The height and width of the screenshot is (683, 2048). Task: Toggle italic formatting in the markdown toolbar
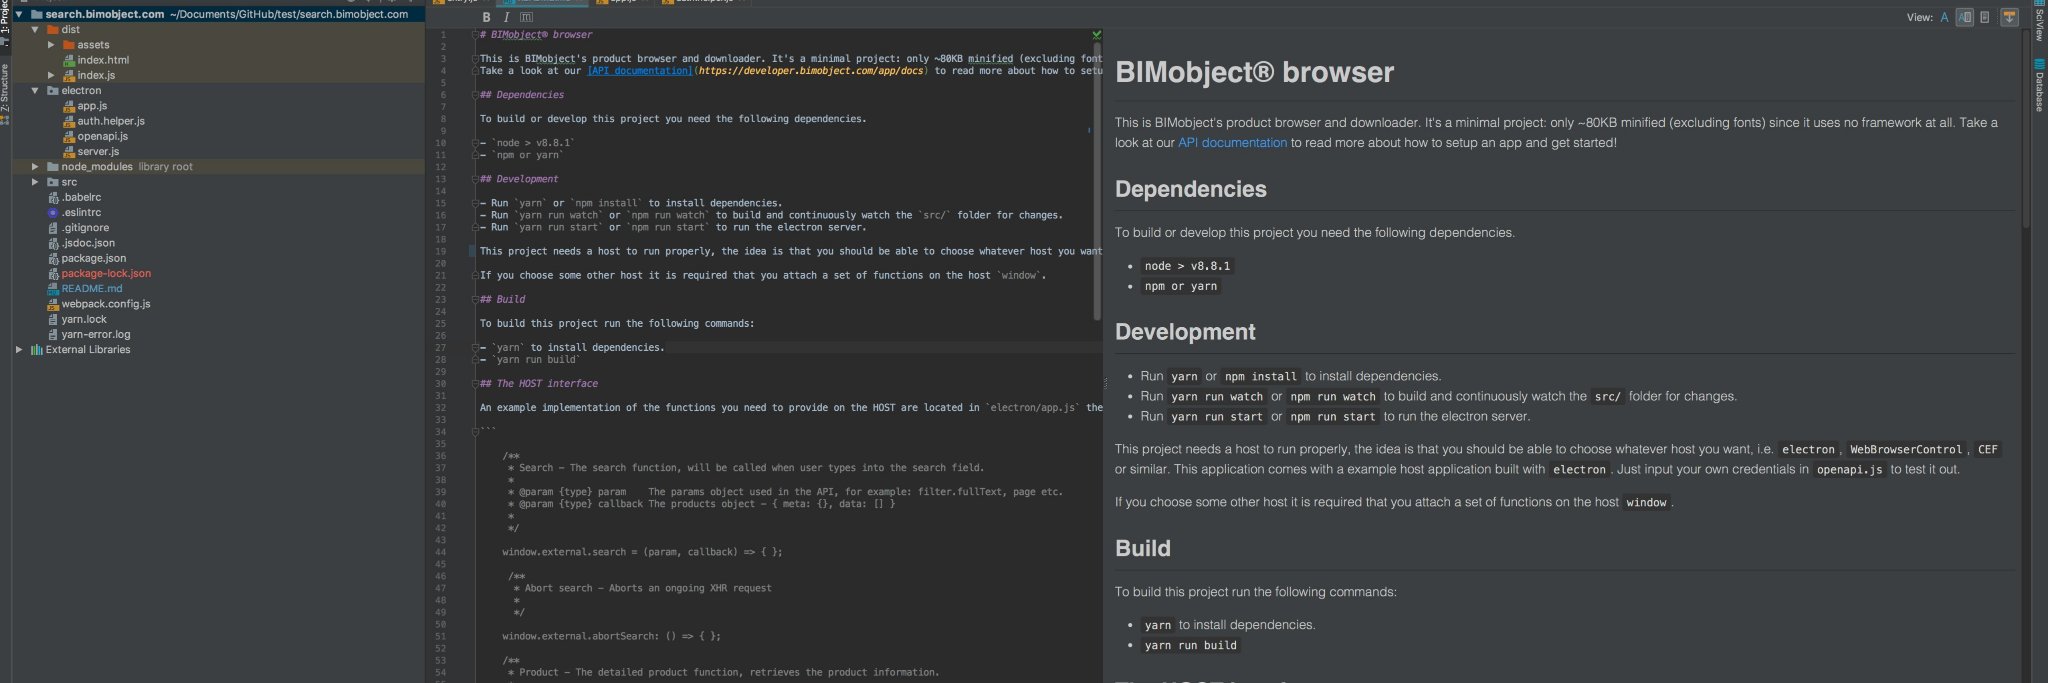click(506, 17)
